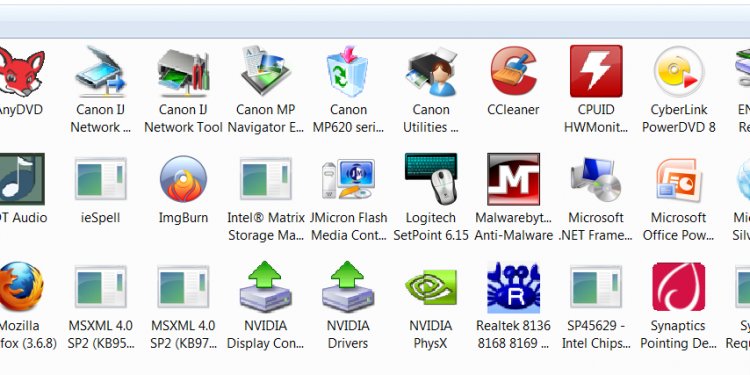
Task: Click the Mozilla Firefox (3.6.8) icon
Action: (22, 287)
